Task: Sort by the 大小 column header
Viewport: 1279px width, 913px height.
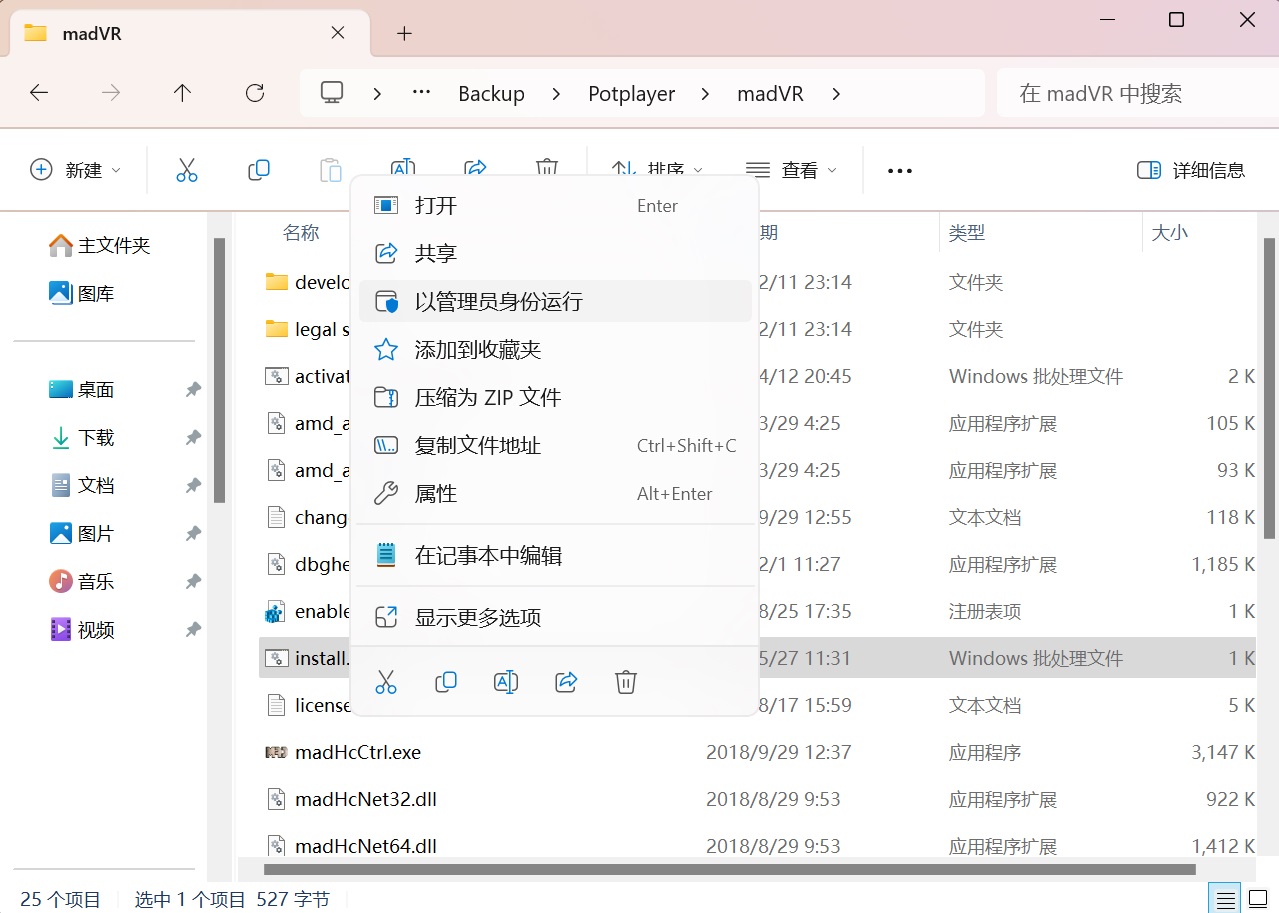Action: [1170, 232]
